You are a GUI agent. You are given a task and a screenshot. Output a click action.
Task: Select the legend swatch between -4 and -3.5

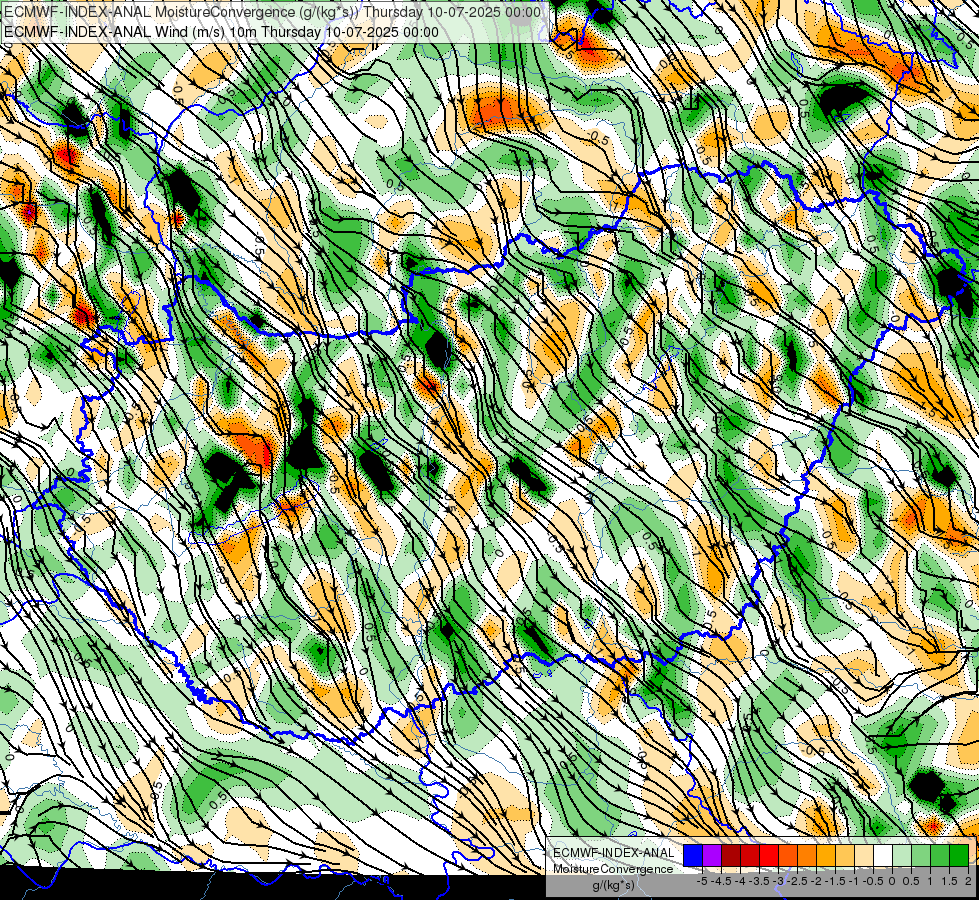pyautogui.click(x=750, y=855)
